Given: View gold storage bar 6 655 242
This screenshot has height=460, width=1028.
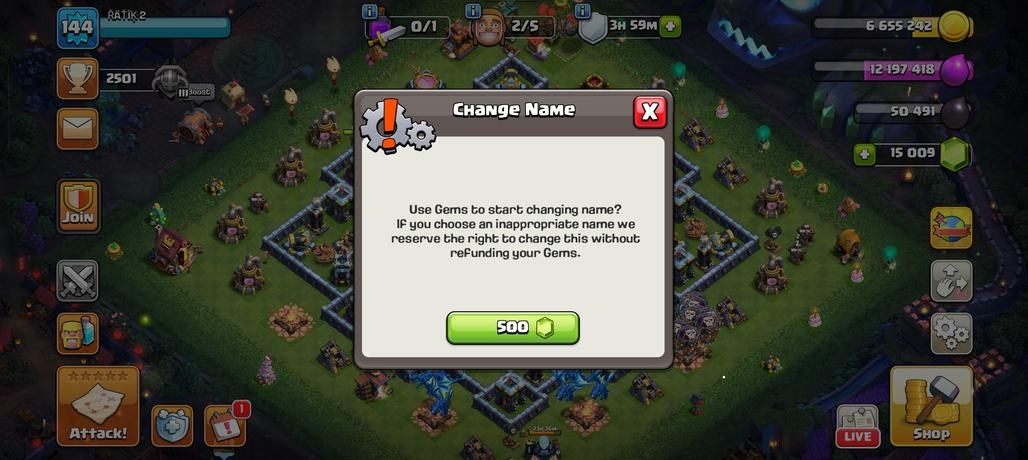Looking at the screenshot, I should pyautogui.click(x=892, y=26).
